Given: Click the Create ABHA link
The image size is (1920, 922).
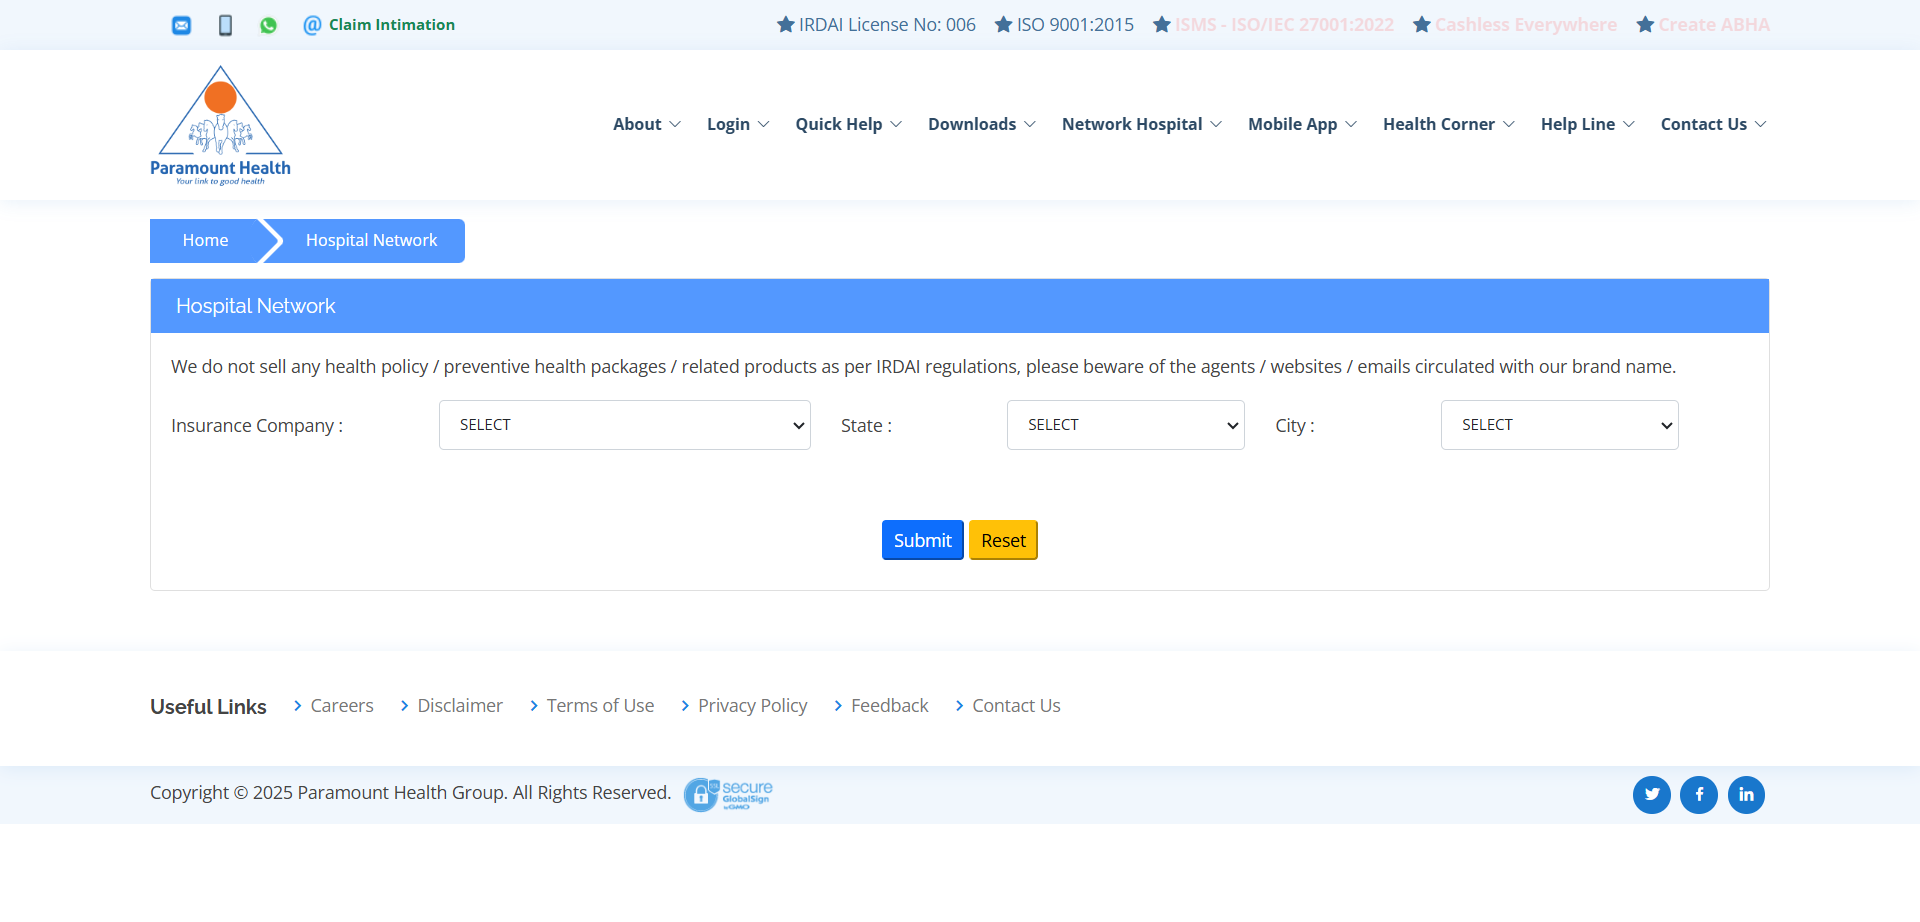Looking at the screenshot, I should [1714, 25].
